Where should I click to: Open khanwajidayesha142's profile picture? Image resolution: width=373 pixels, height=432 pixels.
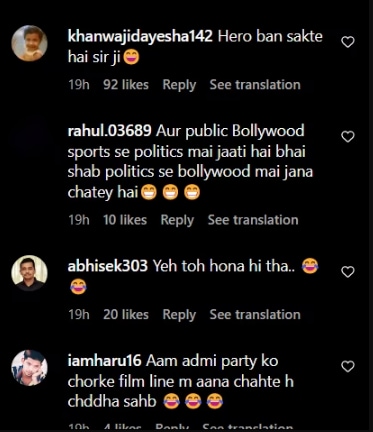[29, 43]
